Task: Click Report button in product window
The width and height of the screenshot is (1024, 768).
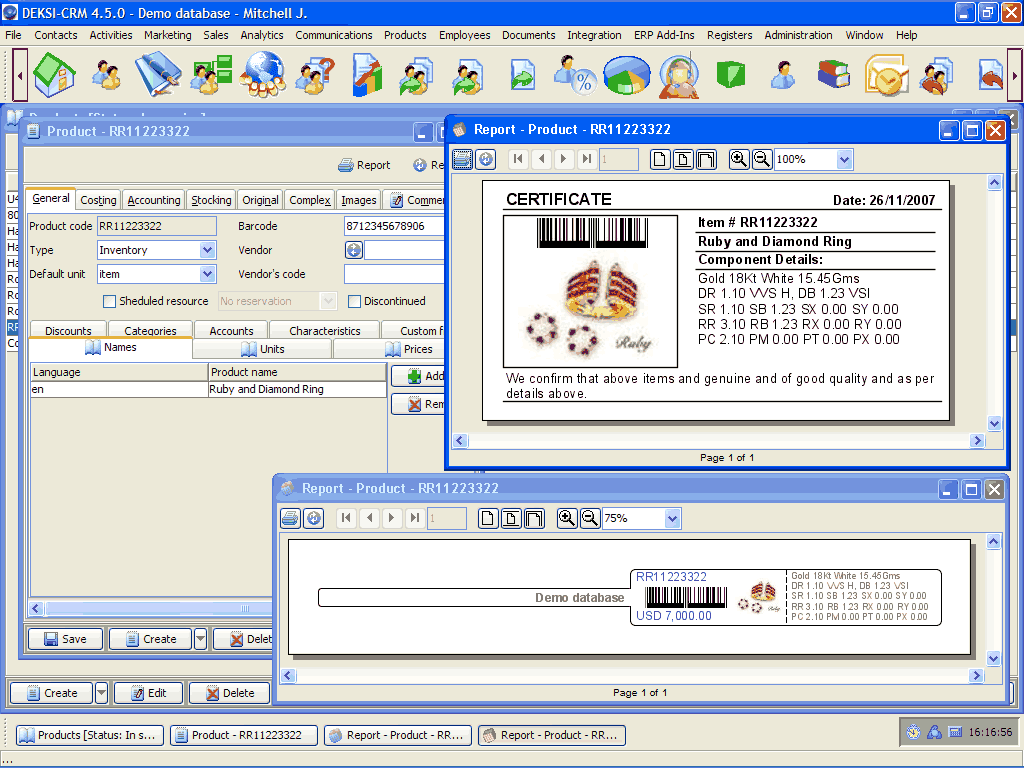Action: pos(364,165)
